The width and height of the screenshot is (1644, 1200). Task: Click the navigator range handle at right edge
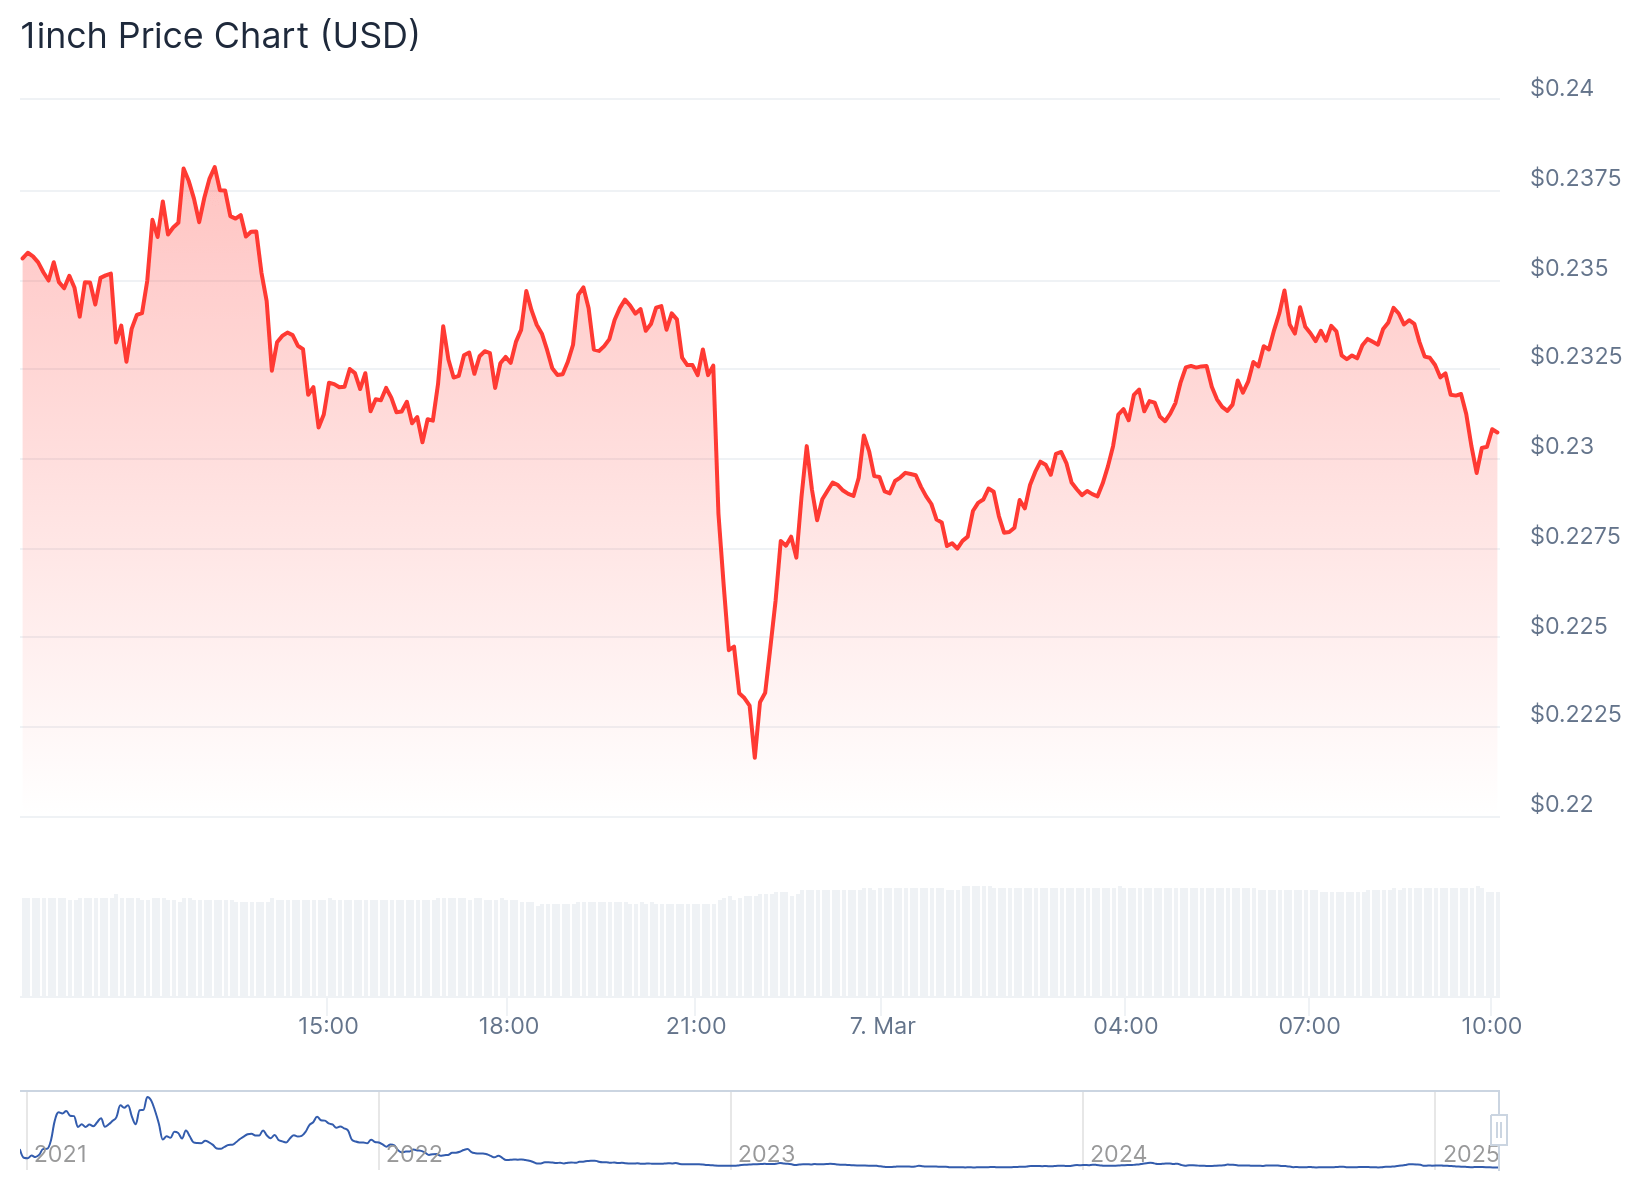[x=1498, y=1130]
